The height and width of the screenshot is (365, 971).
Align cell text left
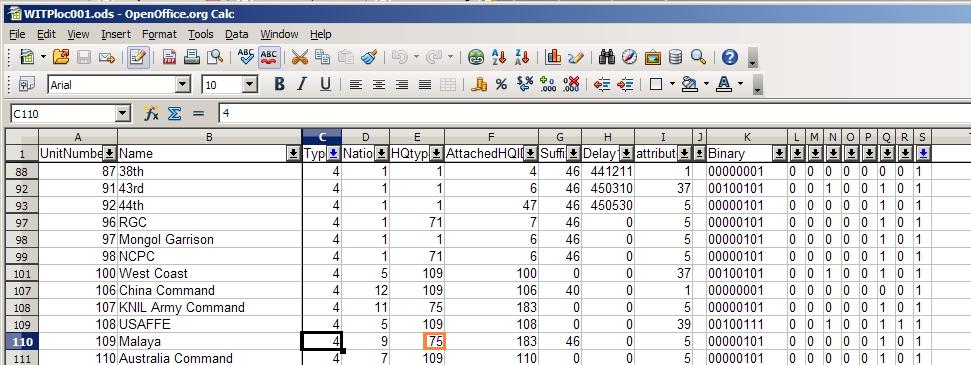(x=355, y=84)
